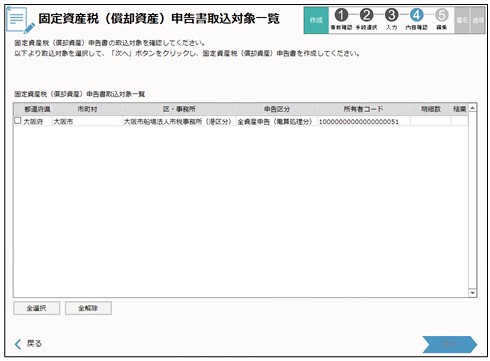Tick the checkbox for the 大阪府 row
This screenshot has height=361, width=490.
click(18, 121)
